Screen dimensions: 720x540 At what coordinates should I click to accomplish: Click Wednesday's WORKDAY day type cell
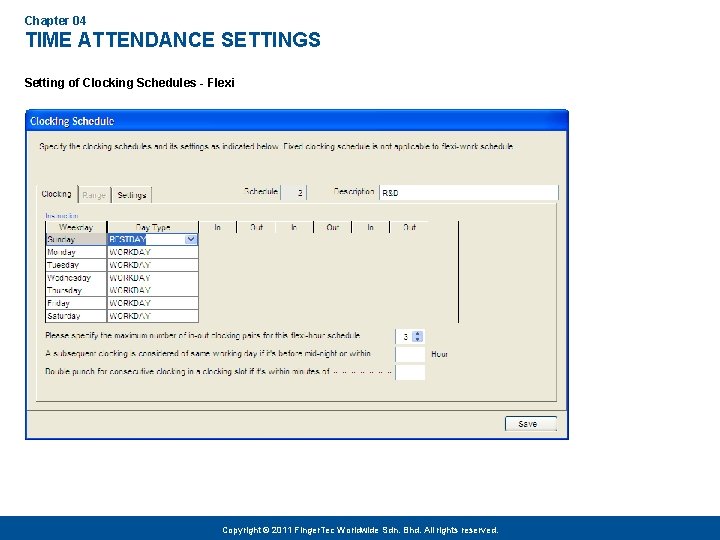153,278
